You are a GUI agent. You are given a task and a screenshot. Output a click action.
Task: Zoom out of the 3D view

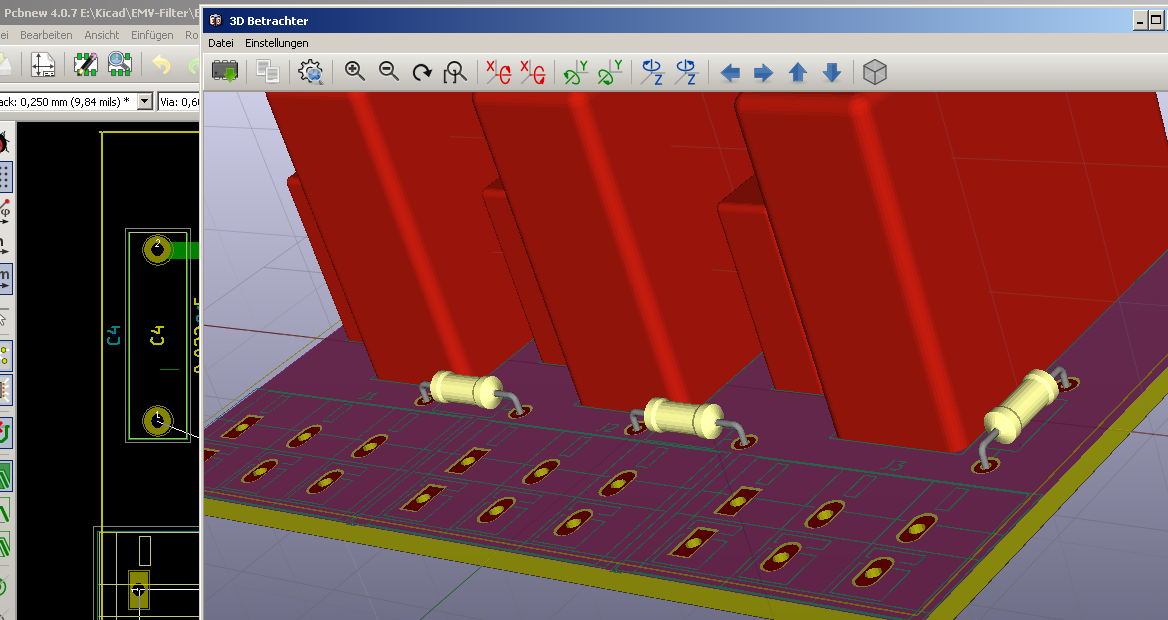tap(389, 72)
